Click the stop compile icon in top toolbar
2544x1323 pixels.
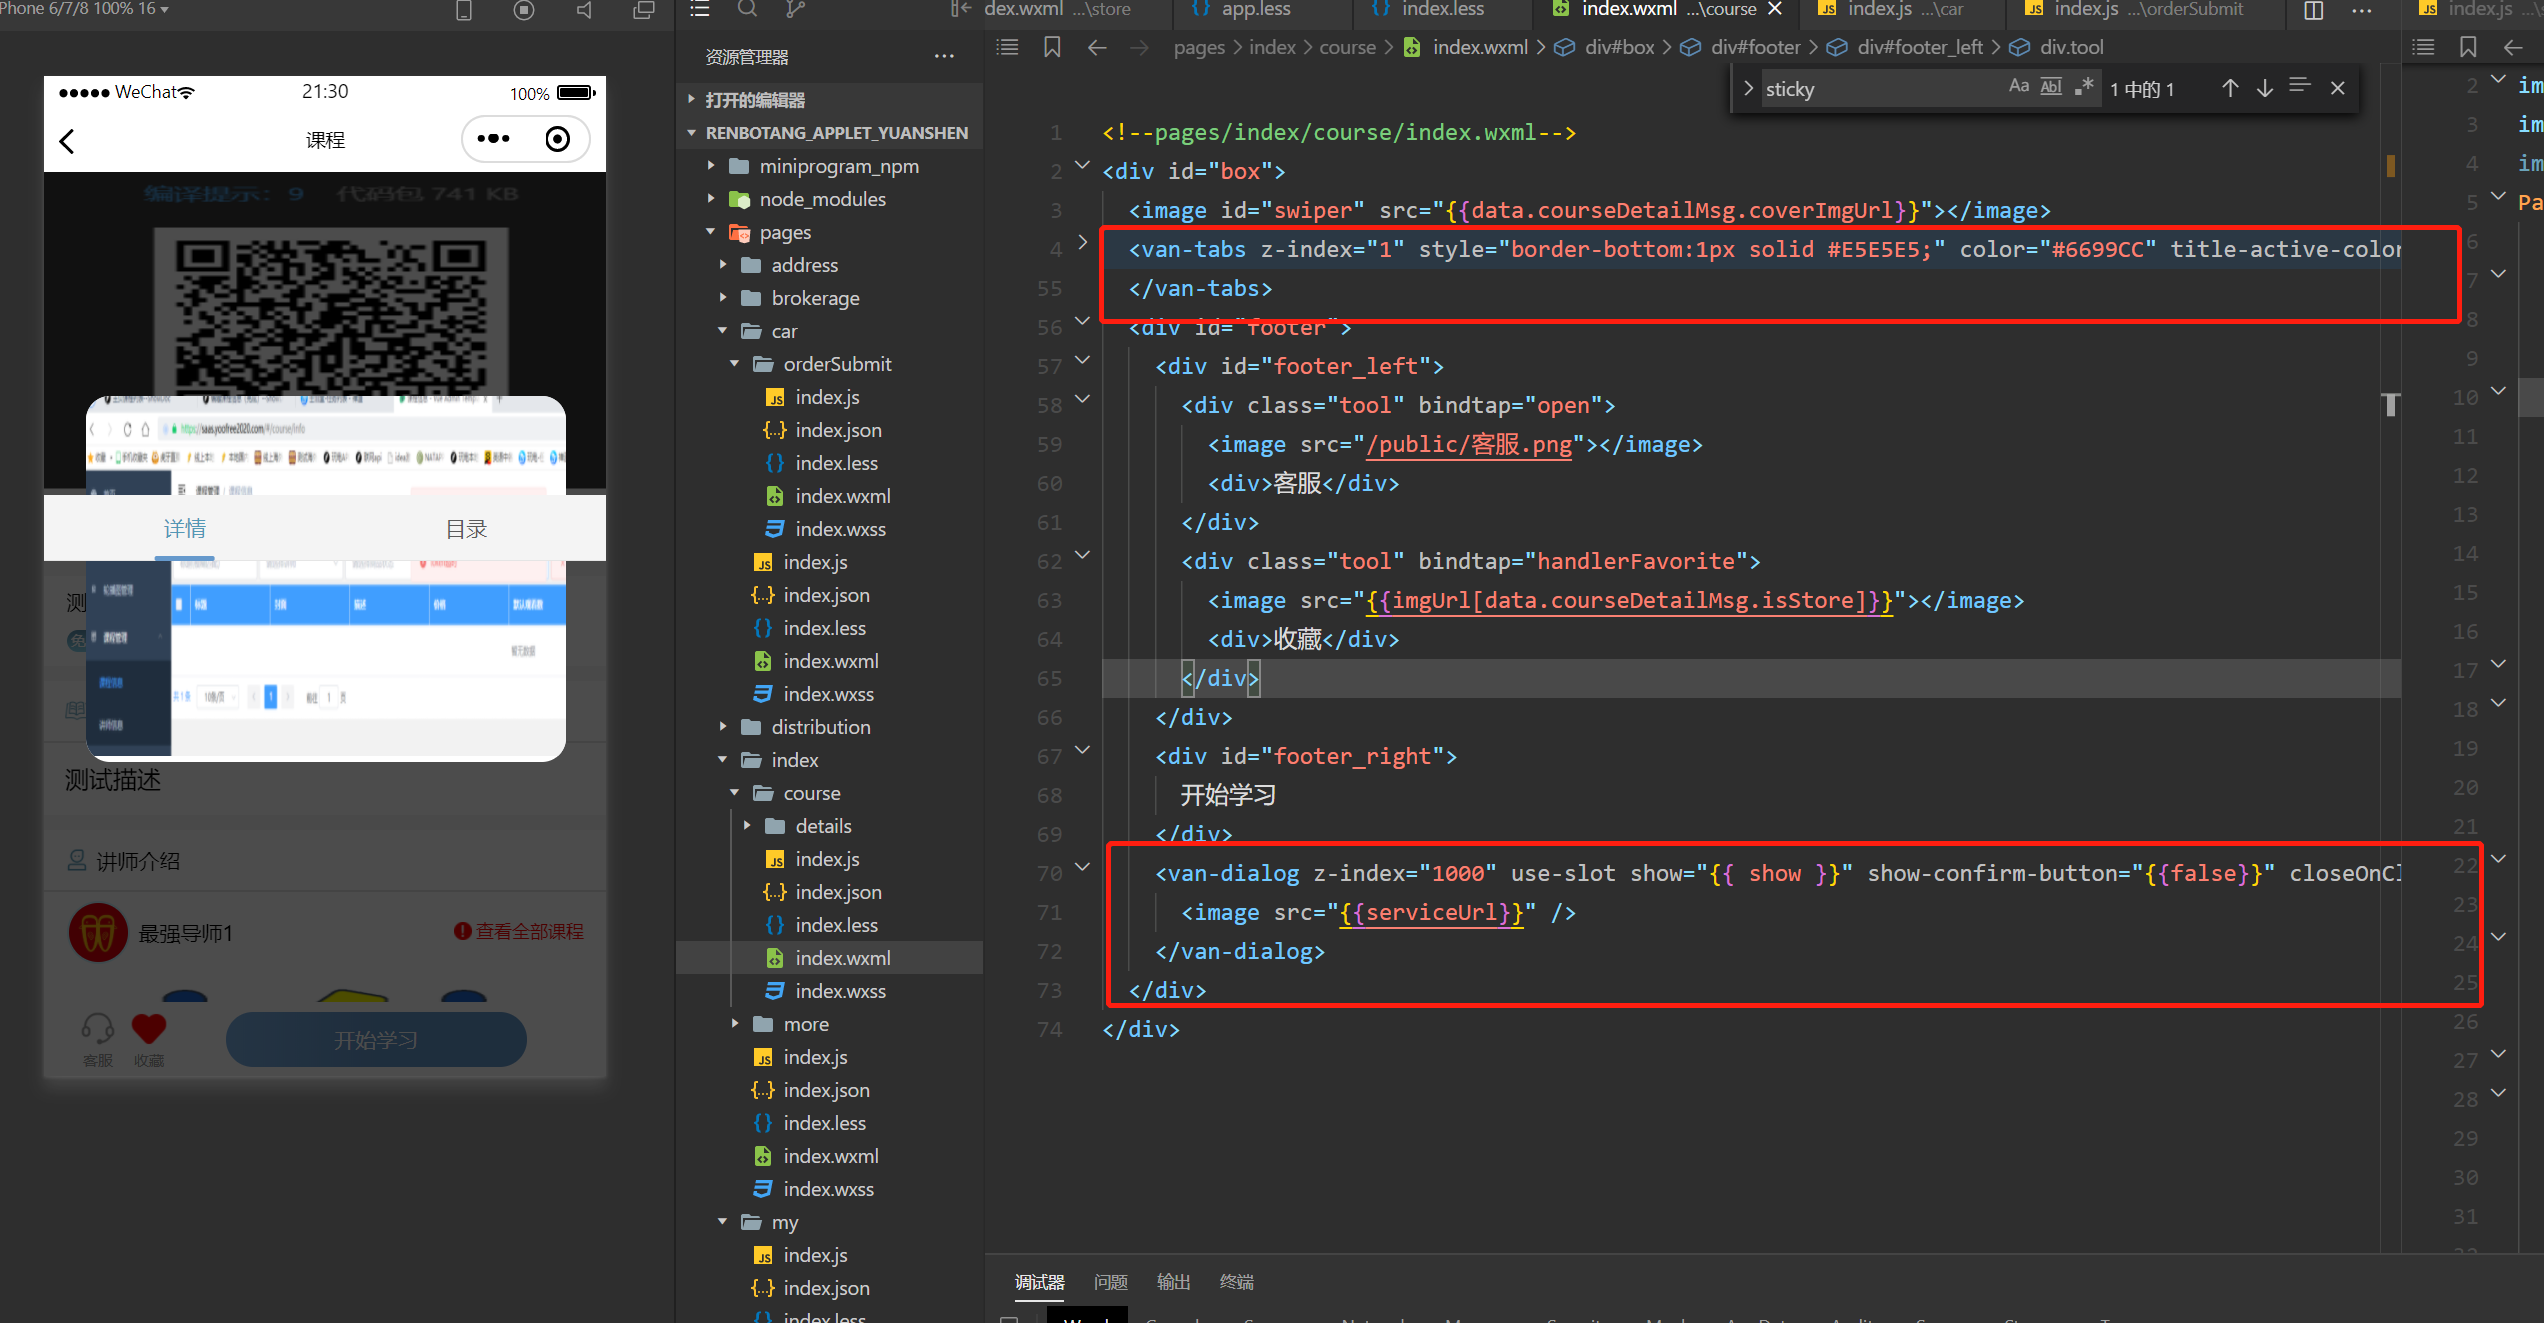[523, 10]
